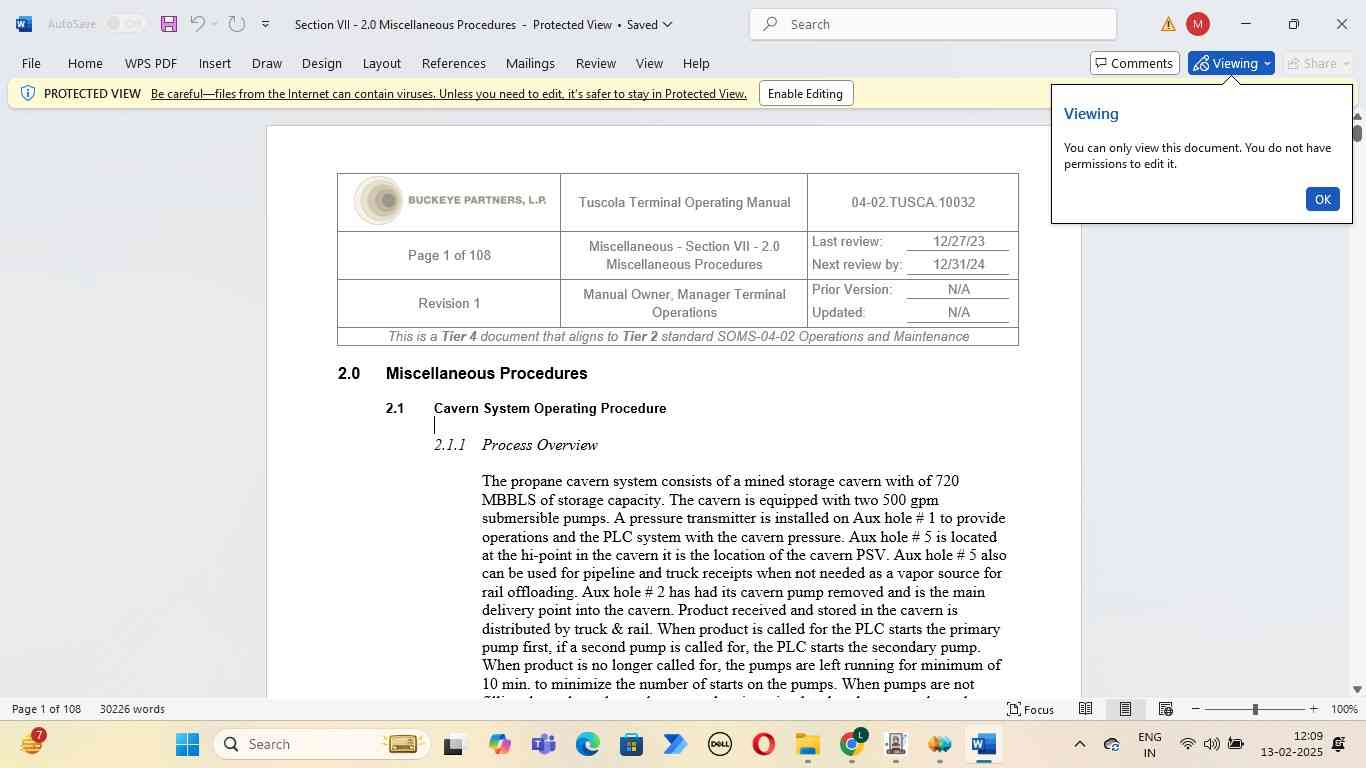Click the scrollbar down arrow
Viewport: 1366px width, 768px height.
[1357, 689]
